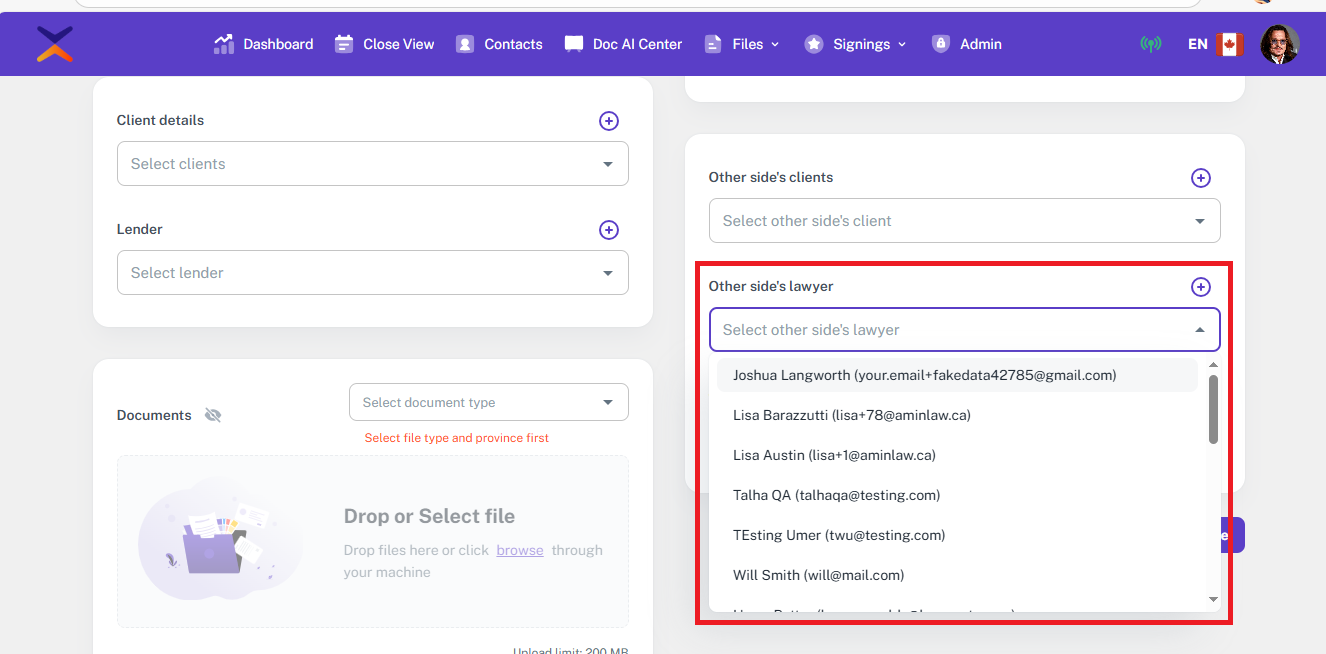The width and height of the screenshot is (1326, 654).
Task: Open the Select lender dropdown
Action: pyautogui.click(x=372, y=273)
